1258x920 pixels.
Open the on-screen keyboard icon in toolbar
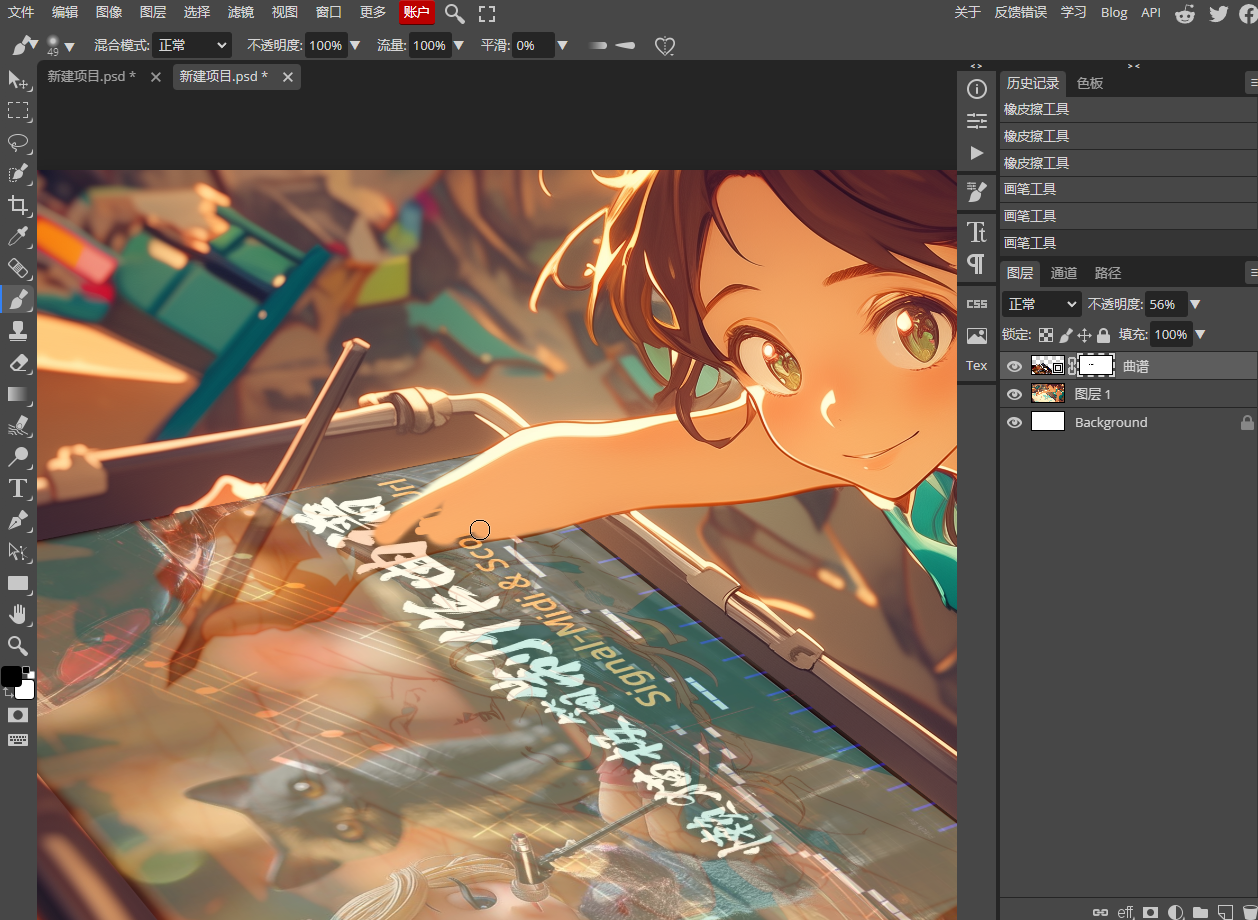click(x=18, y=740)
